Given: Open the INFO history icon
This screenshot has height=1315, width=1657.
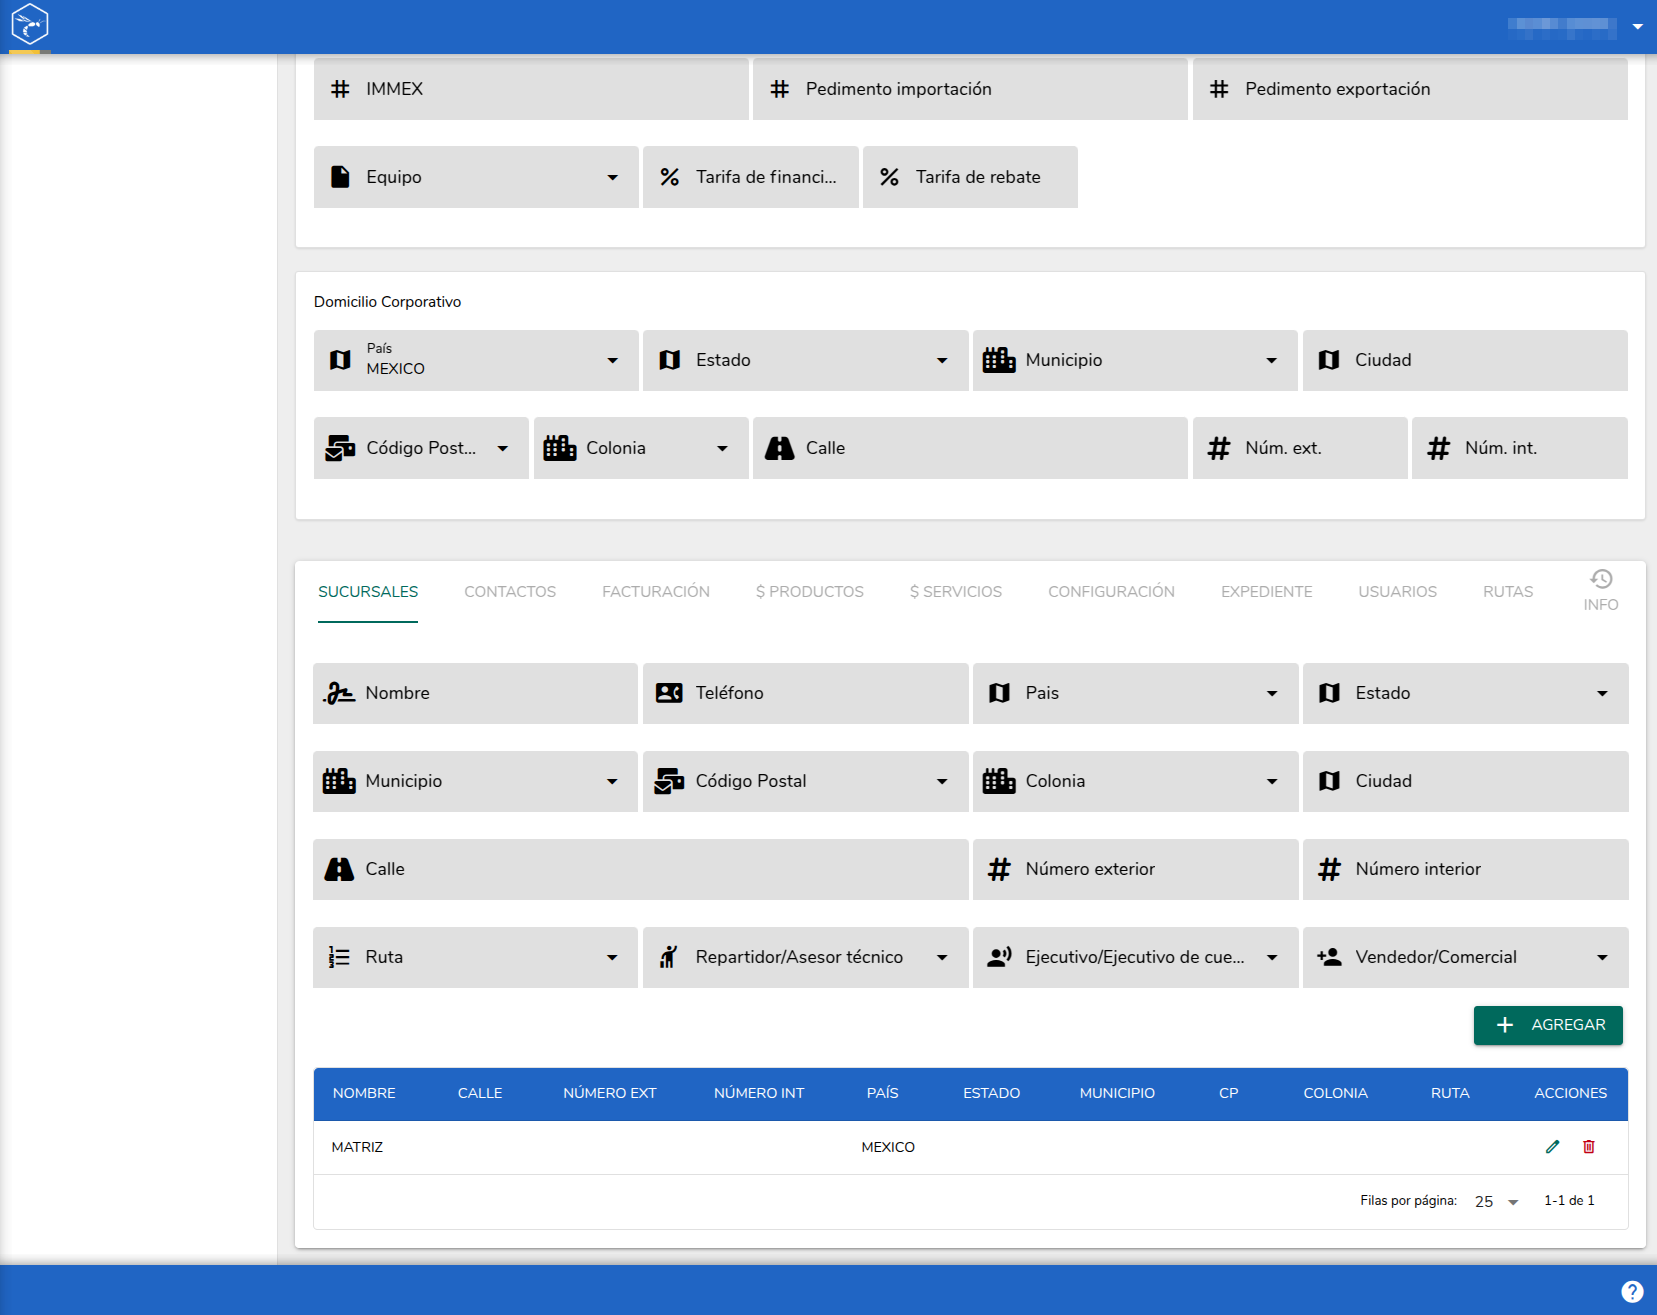Looking at the screenshot, I should (x=1601, y=579).
